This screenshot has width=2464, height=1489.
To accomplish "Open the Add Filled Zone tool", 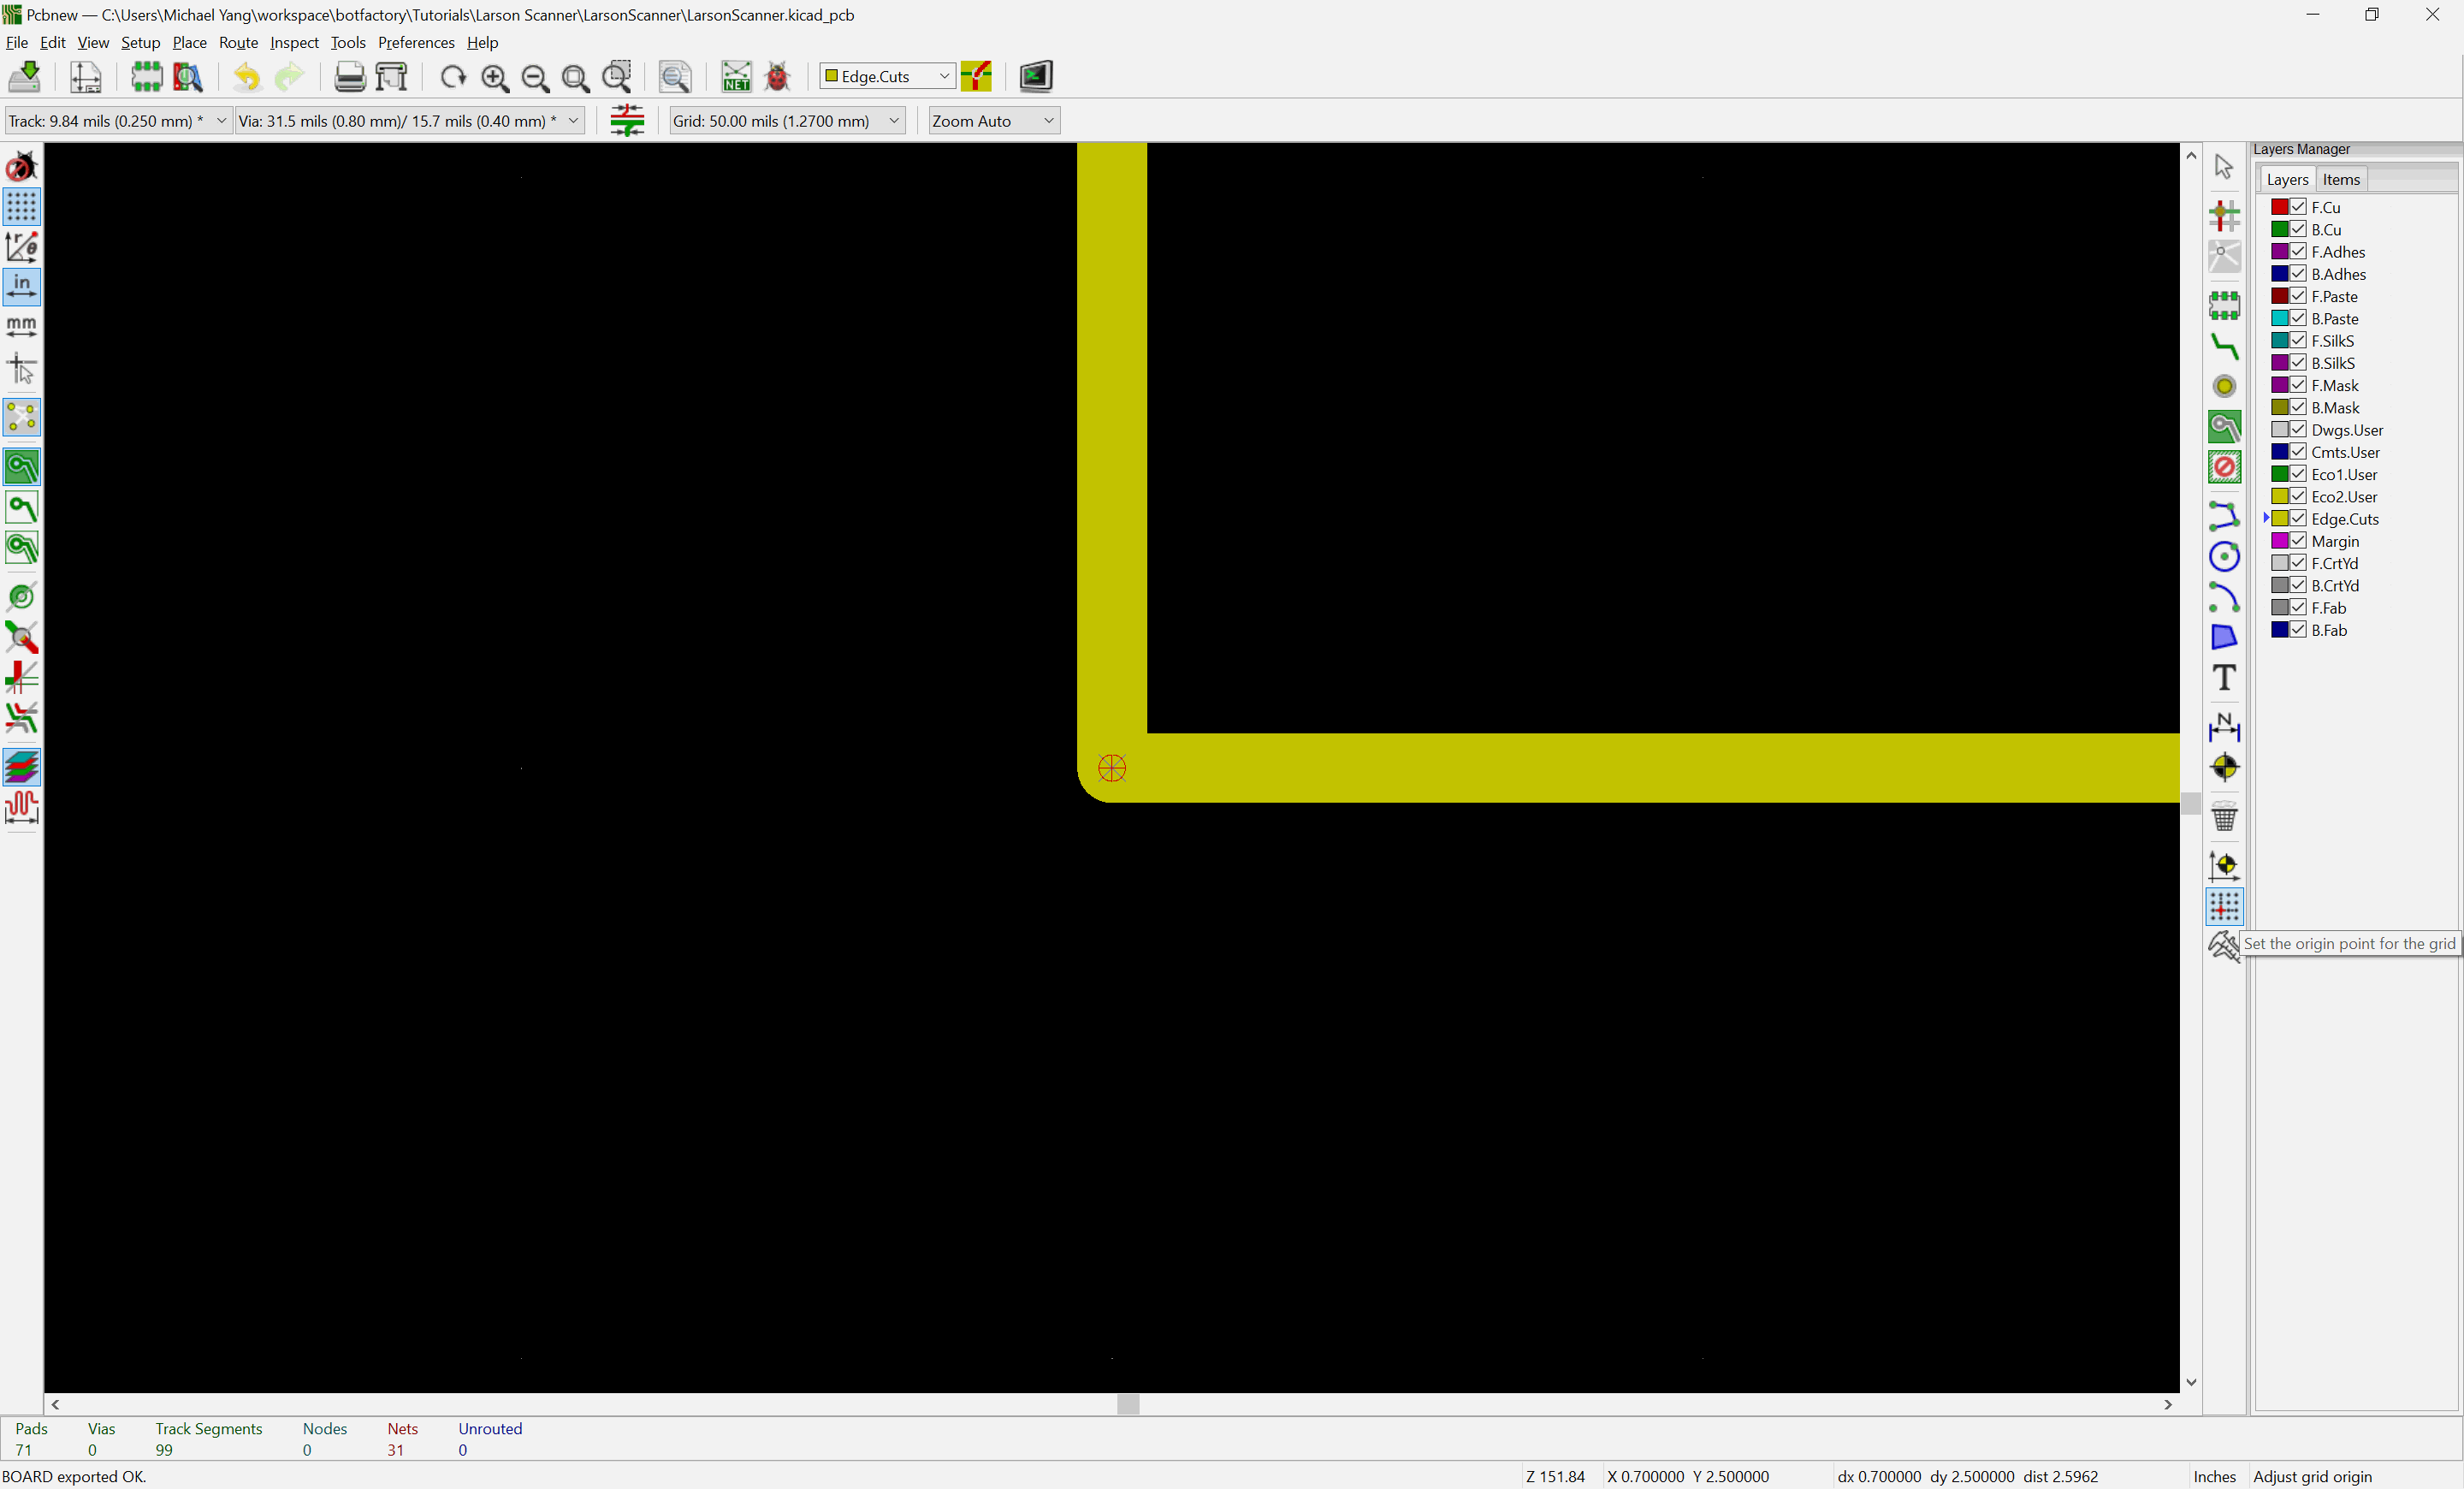I will click(x=2224, y=637).
